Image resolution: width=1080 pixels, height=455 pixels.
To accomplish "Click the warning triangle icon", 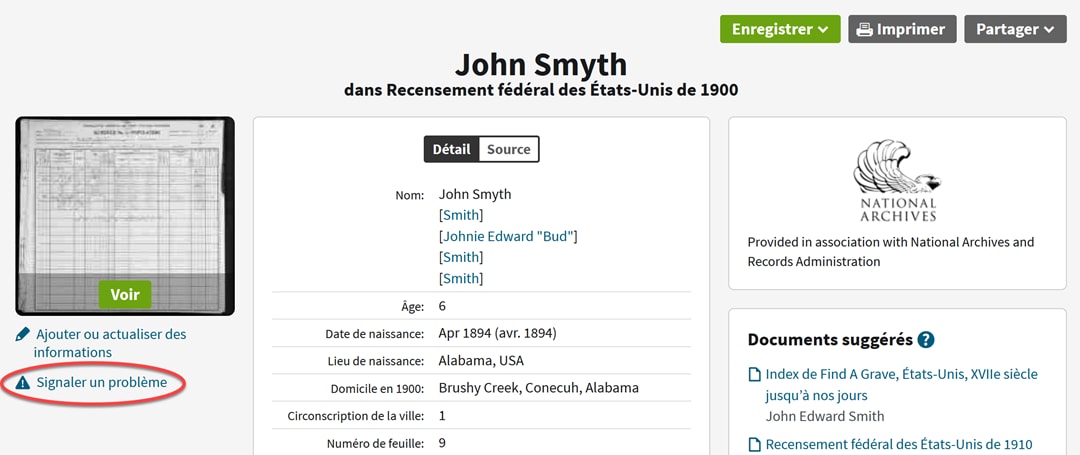I will coord(23,383).
